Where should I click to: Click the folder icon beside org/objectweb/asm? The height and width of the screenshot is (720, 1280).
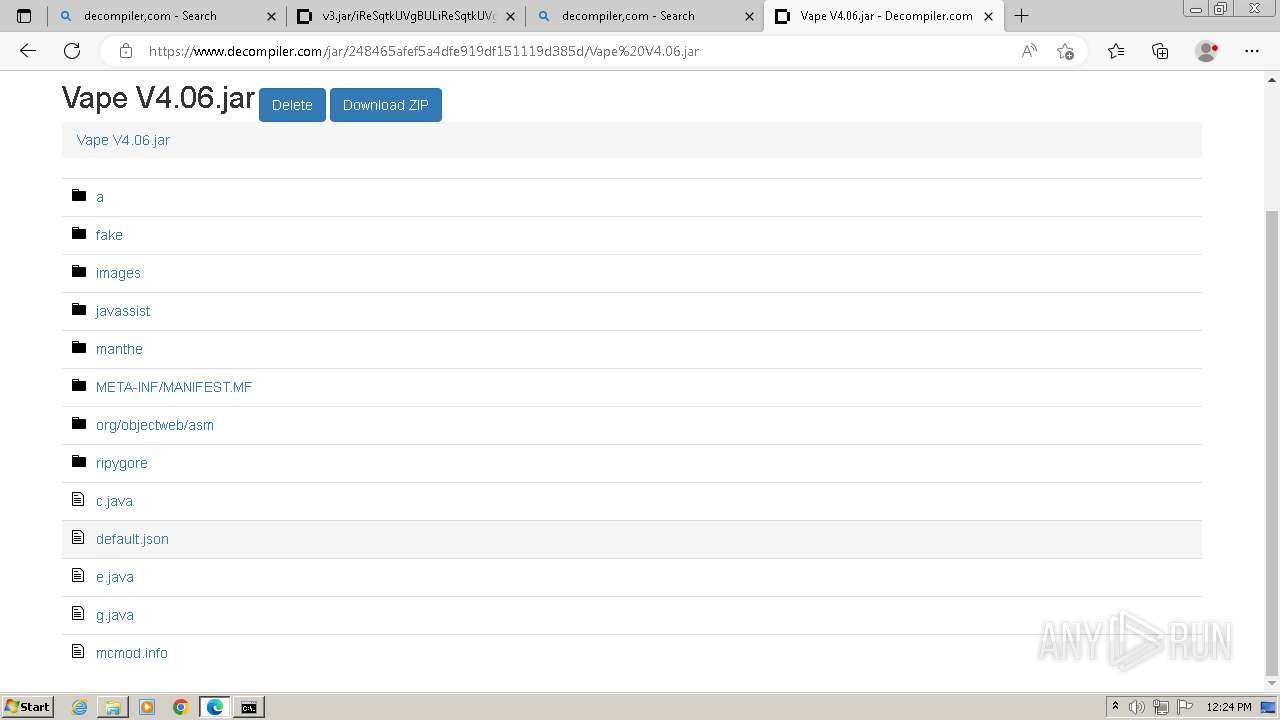point(79,424)
